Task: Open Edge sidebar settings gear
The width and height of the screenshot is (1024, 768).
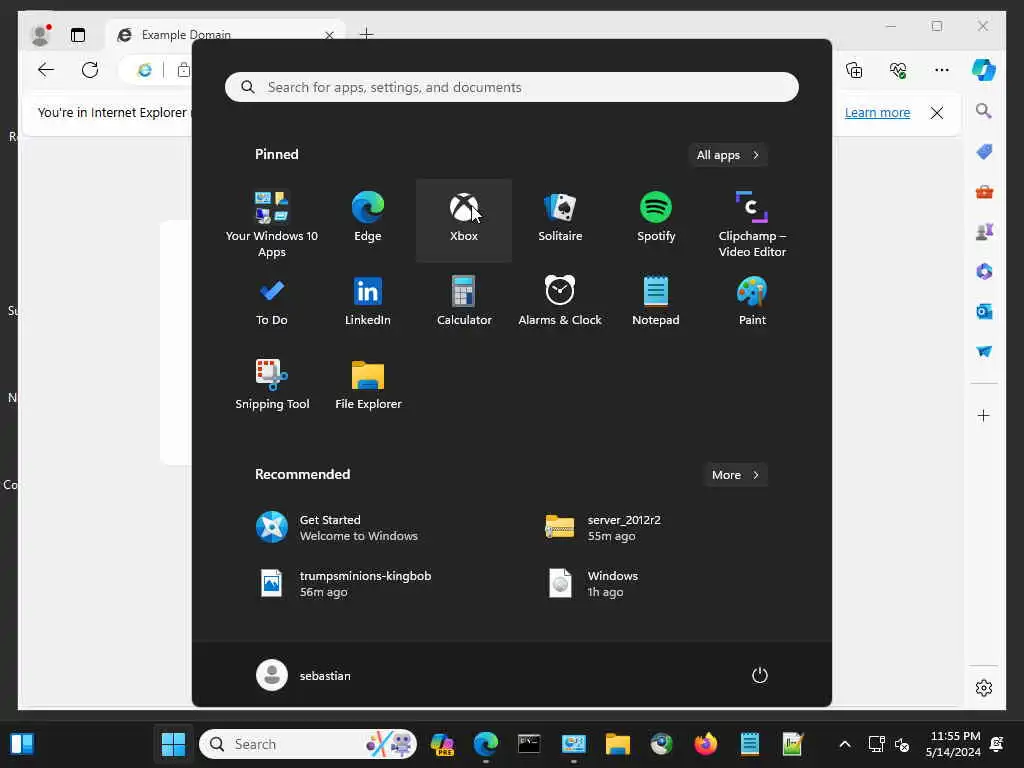Action: click(984, 688)
